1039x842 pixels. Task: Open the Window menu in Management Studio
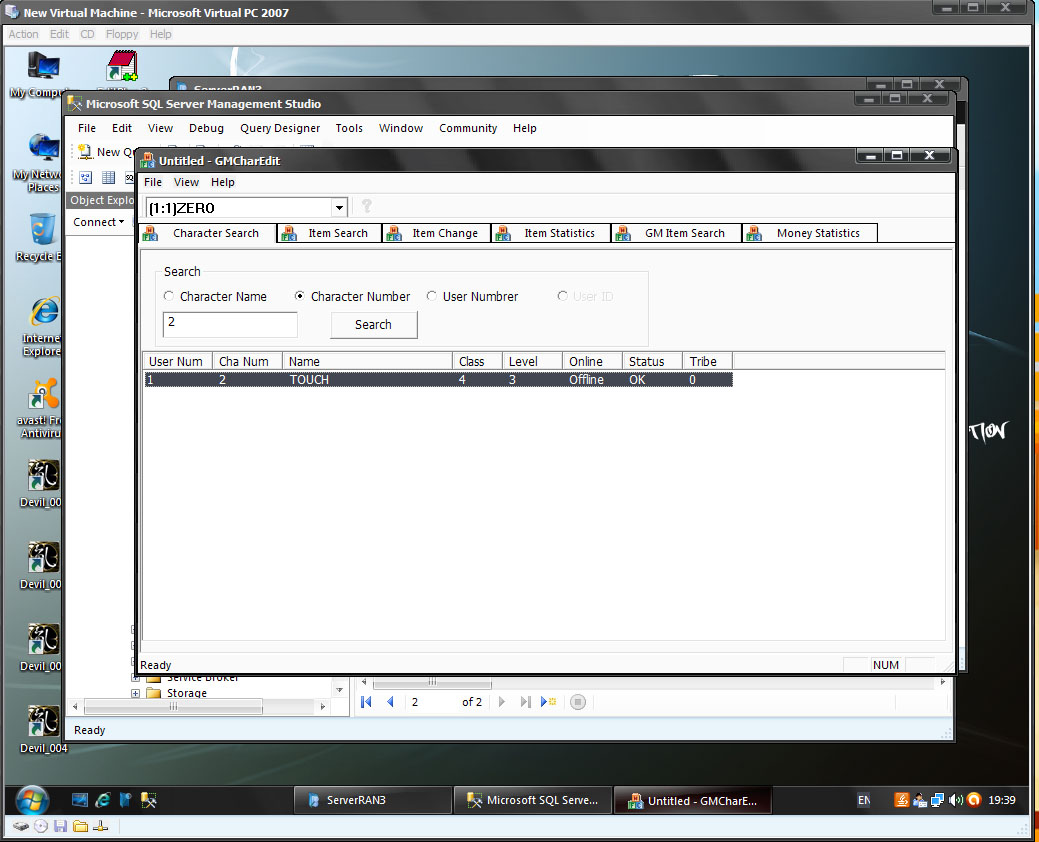click(x=401, y=129)
